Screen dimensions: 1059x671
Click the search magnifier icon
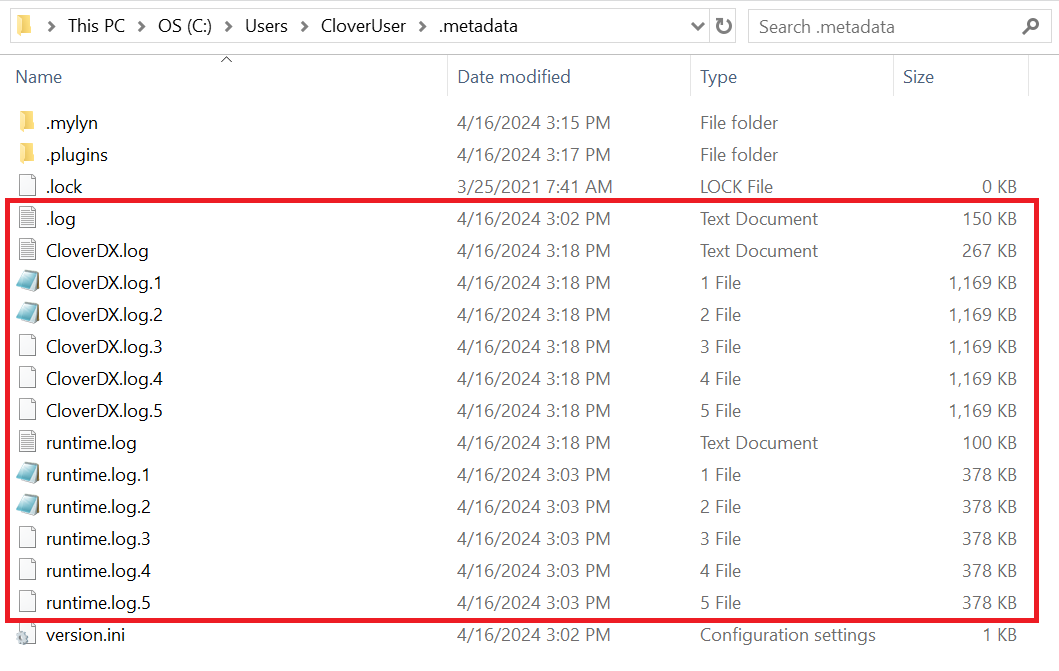tap(1030, 27)
